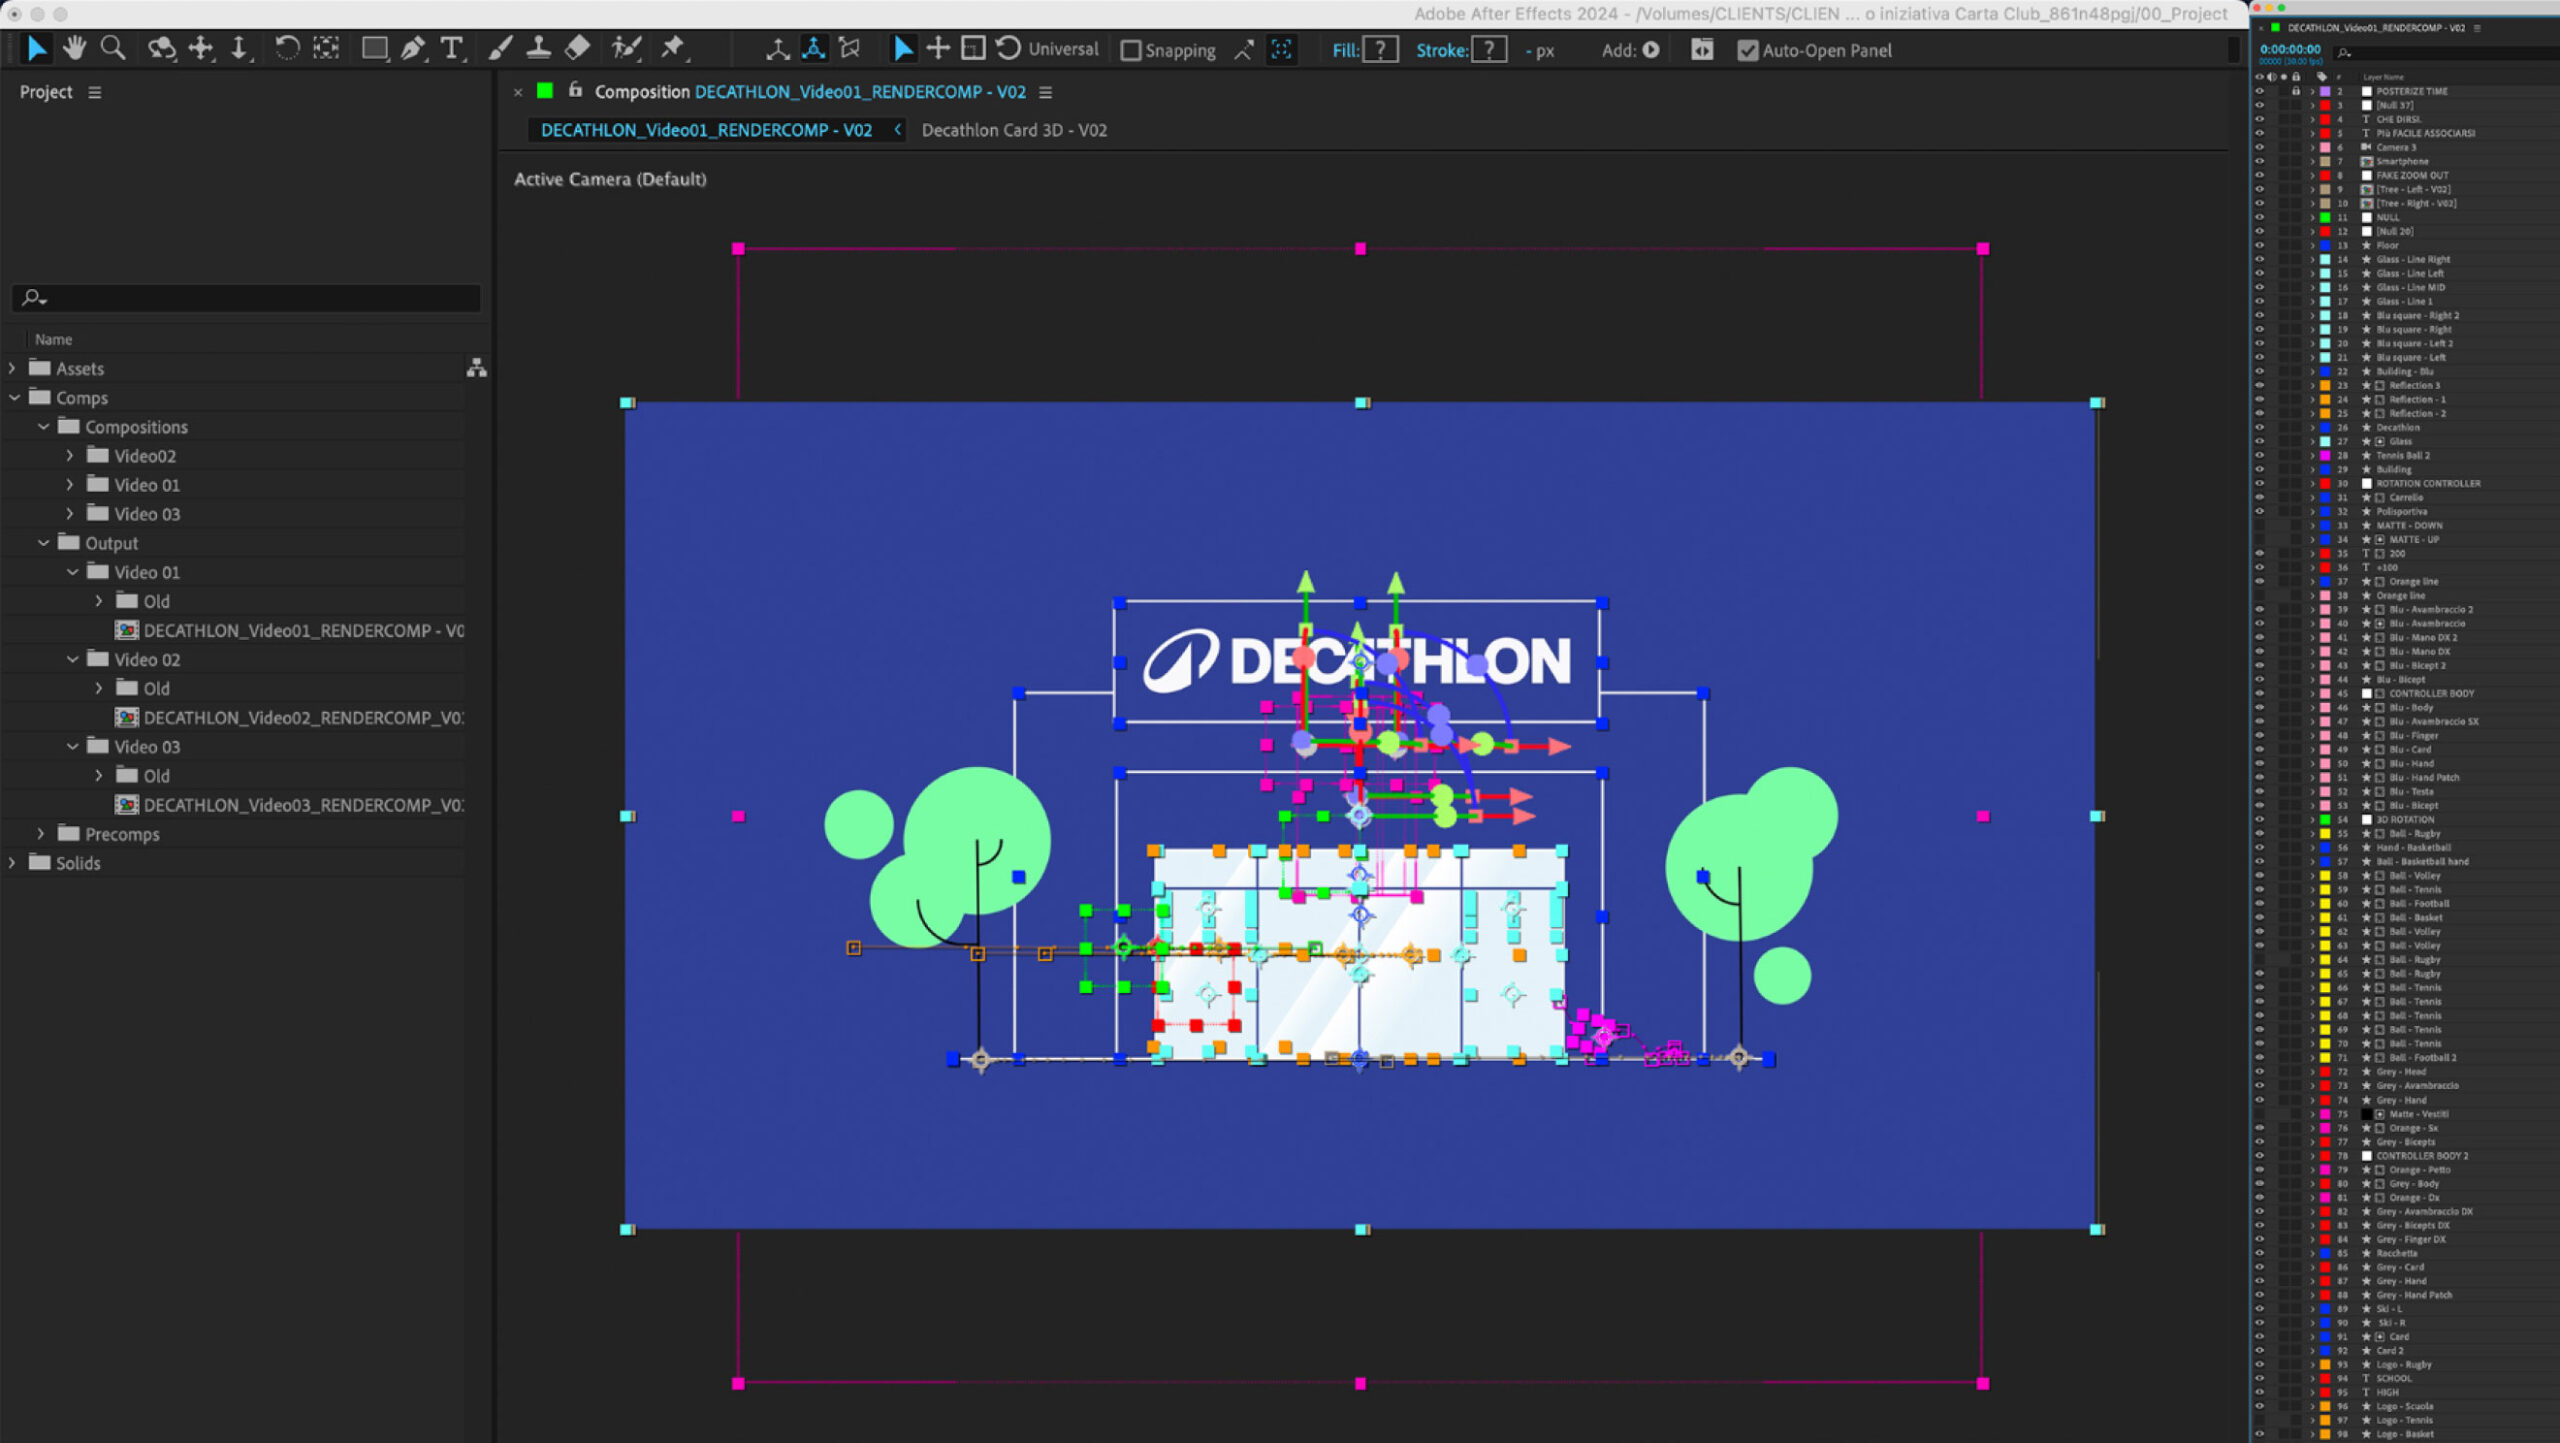2560x1443 pixels.
Task: Select the Zoom magnifier tool
Action: click(x=113, y=49)
